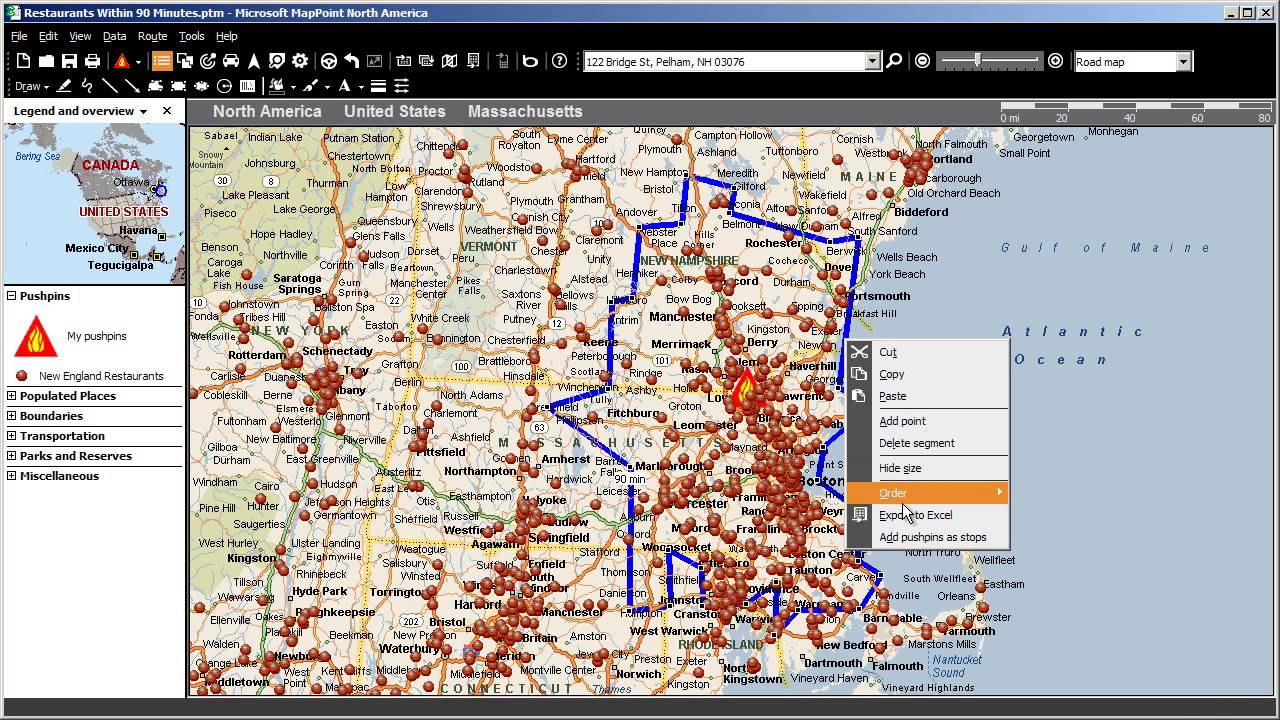Choose Delete segment in context menu
This screenshot has width=1280, height=720.
(x=927, y=443)
